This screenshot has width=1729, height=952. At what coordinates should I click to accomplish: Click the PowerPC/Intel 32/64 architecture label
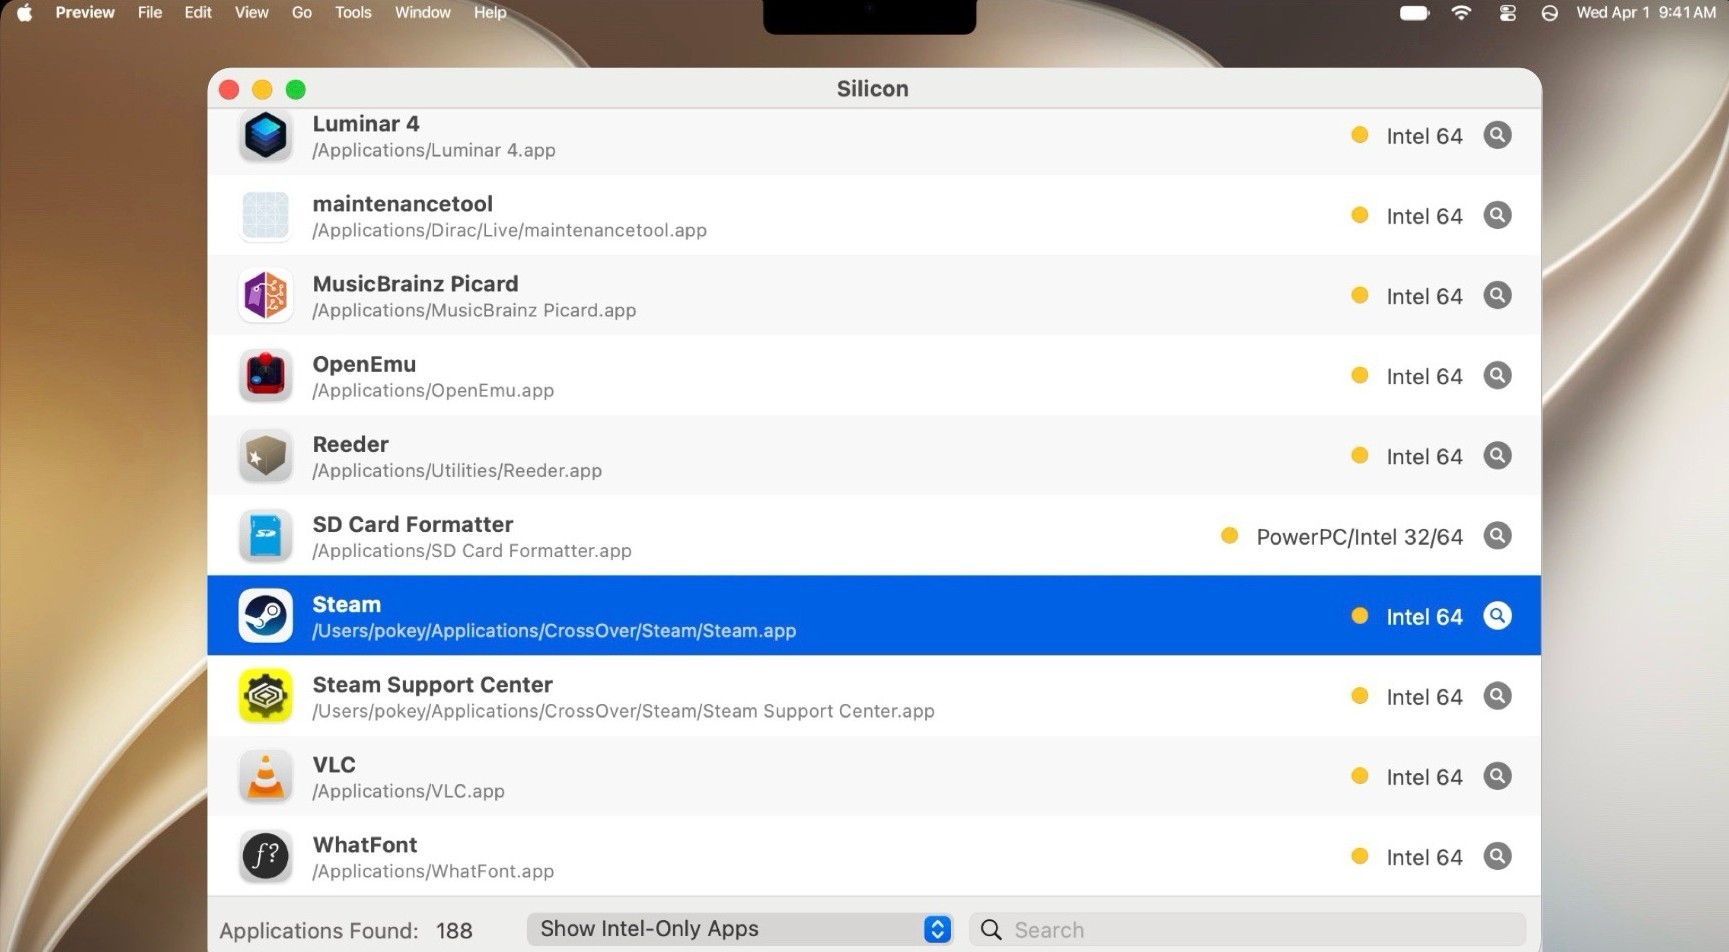point(1359,537)
